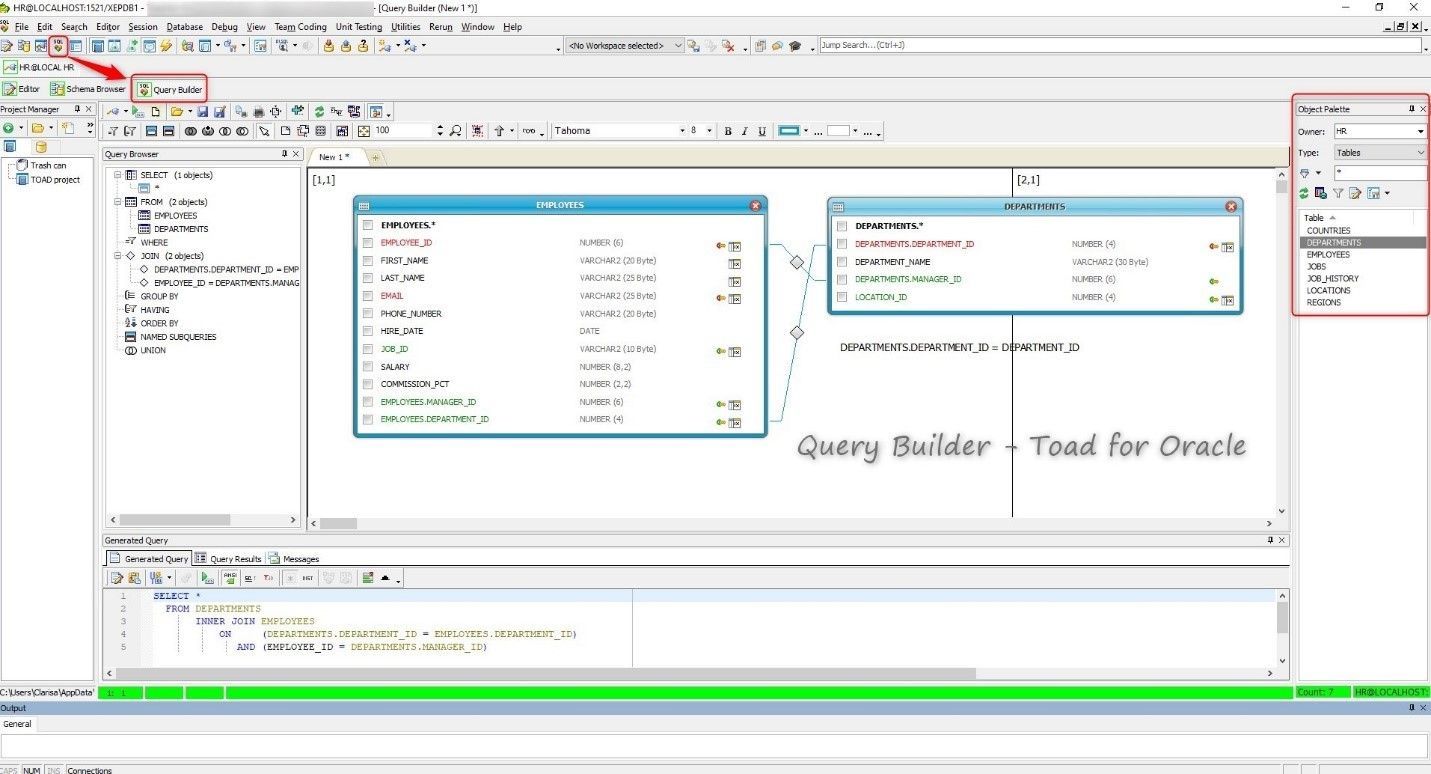Open the Utilities menu

click(x=405, y=27)
